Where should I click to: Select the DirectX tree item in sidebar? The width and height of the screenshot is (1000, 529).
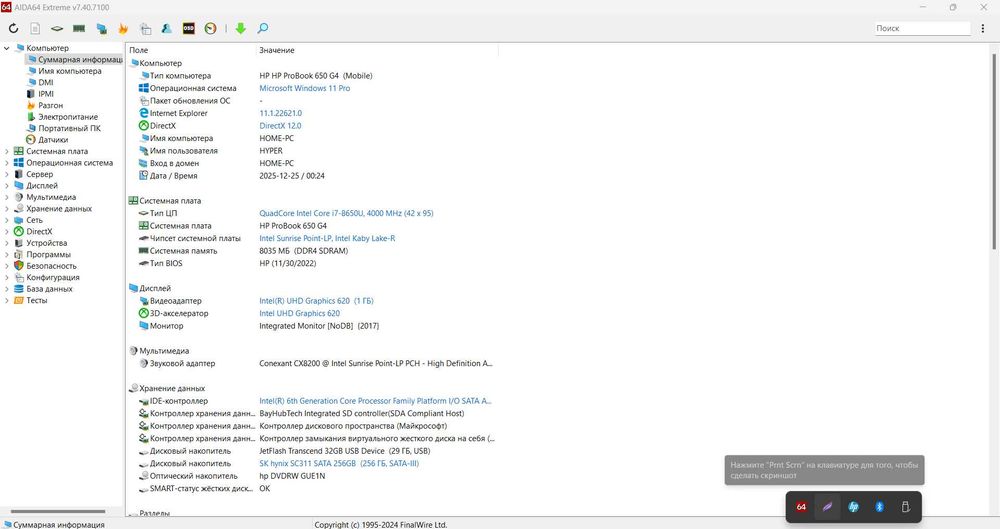[x=39, y=232]
